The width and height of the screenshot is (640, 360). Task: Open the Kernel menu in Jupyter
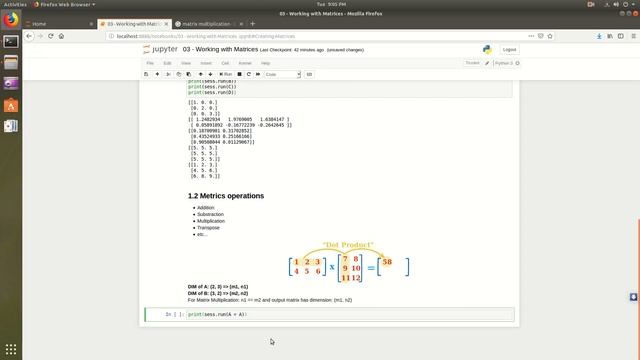245,63
